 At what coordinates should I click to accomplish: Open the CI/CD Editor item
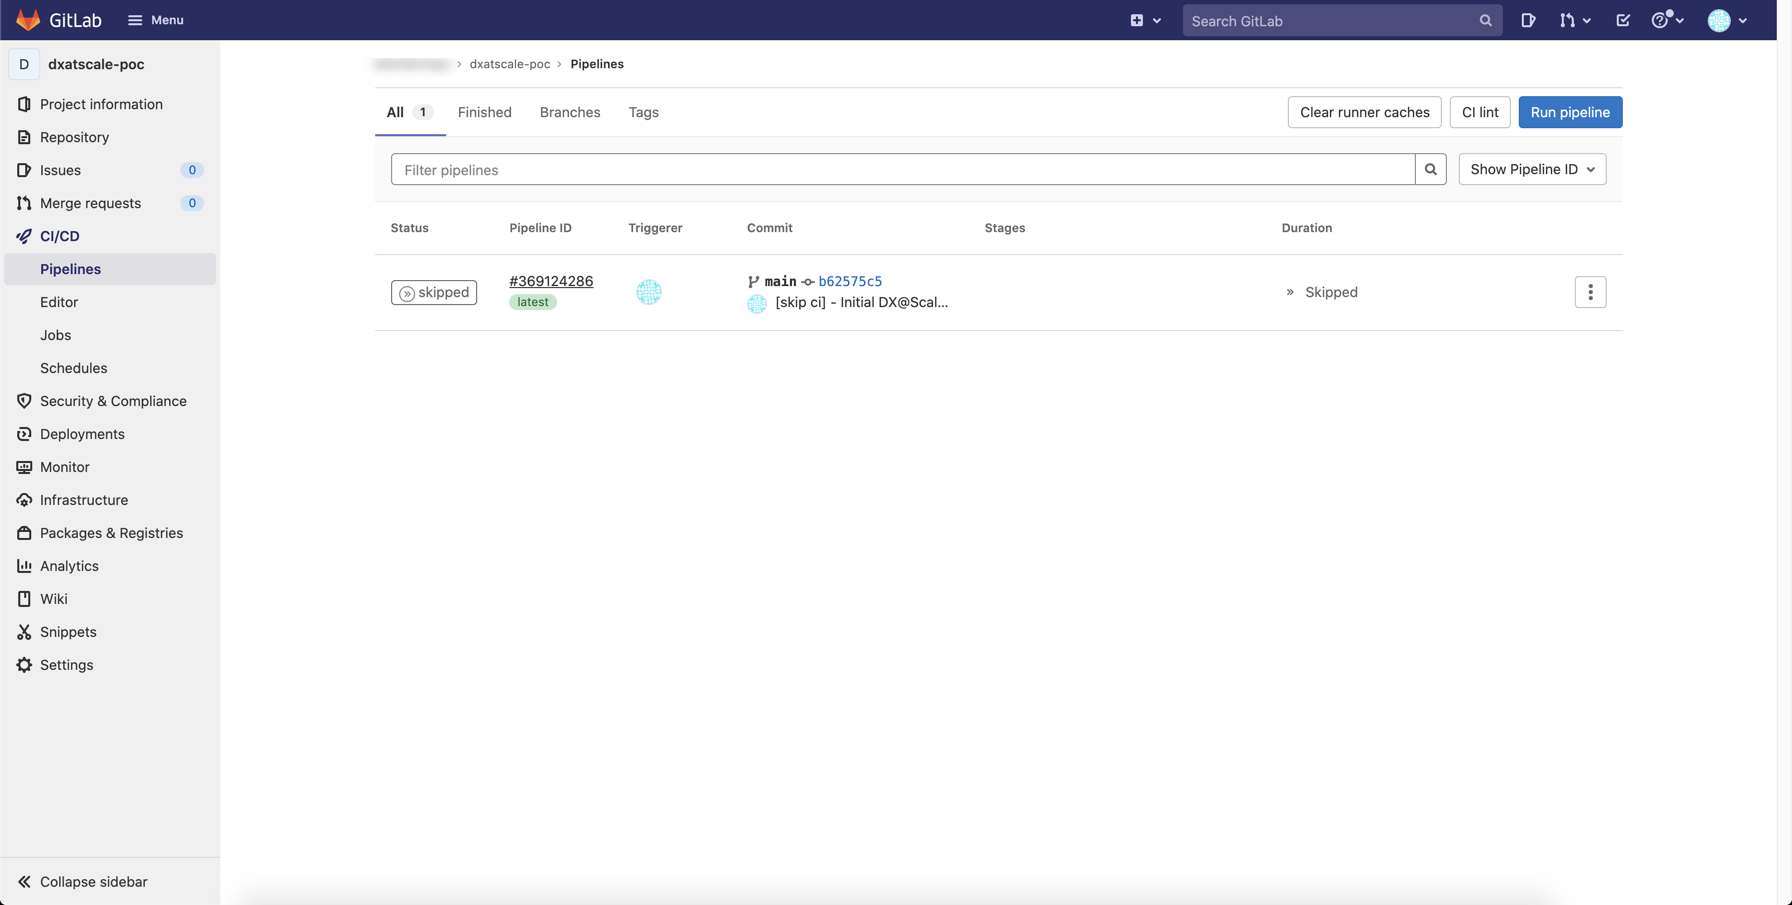pos(110,302)
